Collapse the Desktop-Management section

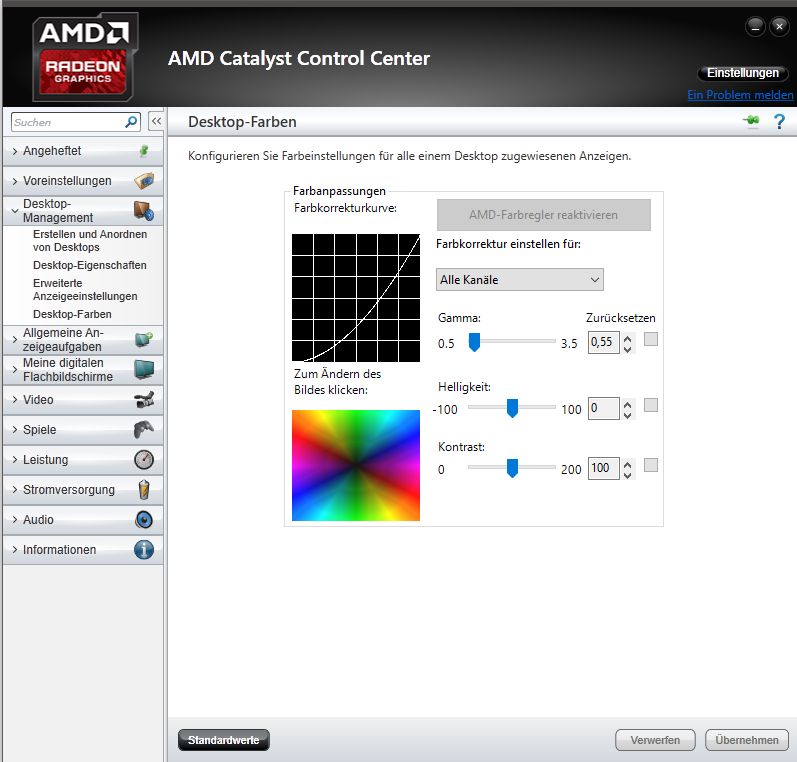[15, 210]
